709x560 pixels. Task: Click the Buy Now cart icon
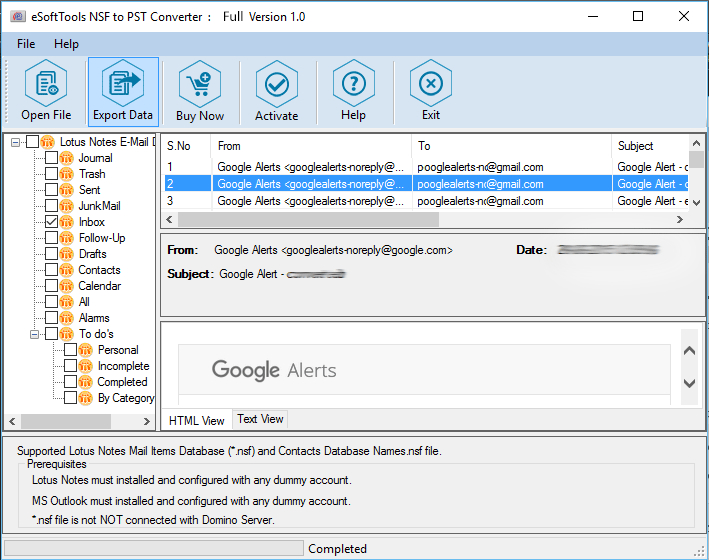point(200,84)
